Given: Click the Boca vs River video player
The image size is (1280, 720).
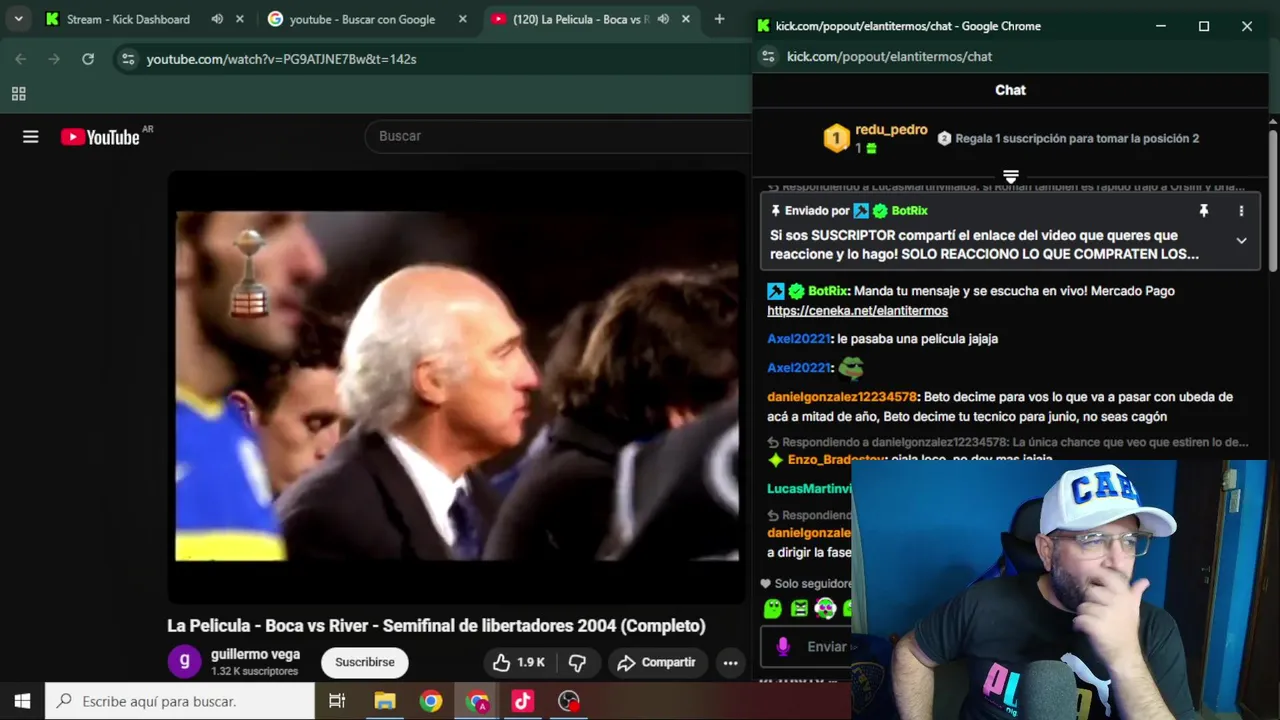Looking at the screenshot, I should [x=457, y=386].
